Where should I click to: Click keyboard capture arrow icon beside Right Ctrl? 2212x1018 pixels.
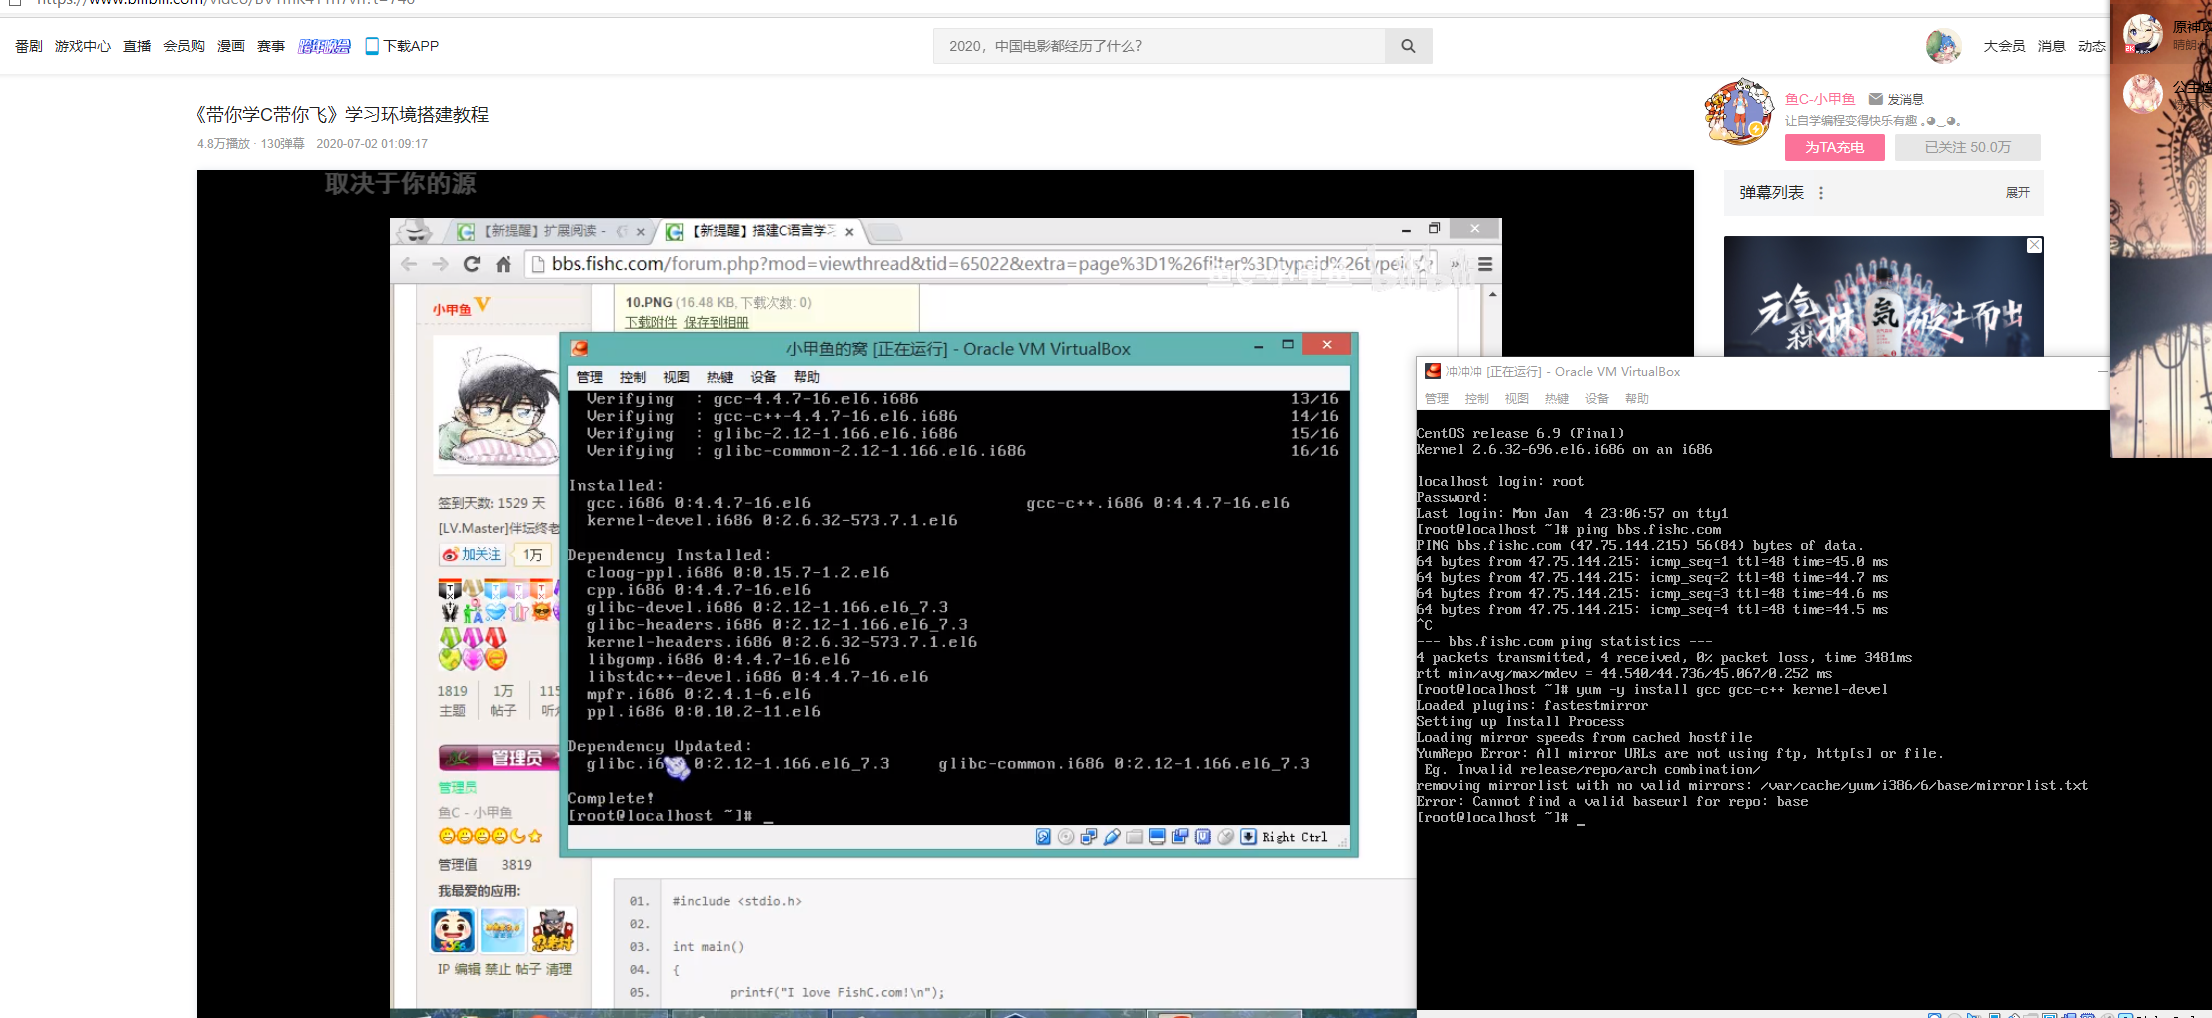click(x=1249, y=837)
